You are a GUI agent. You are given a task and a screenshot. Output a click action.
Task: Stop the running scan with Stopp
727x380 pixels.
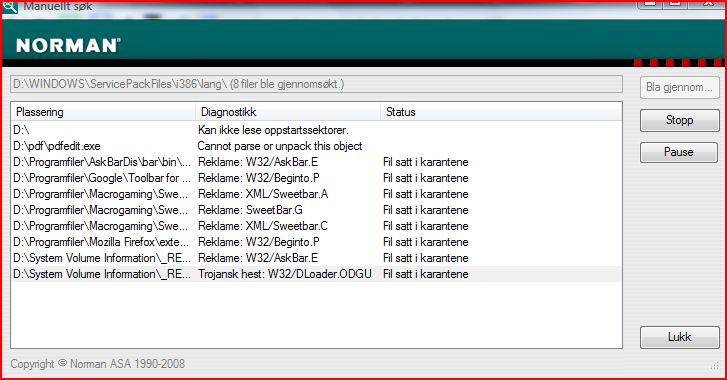(x=679, y=120)
